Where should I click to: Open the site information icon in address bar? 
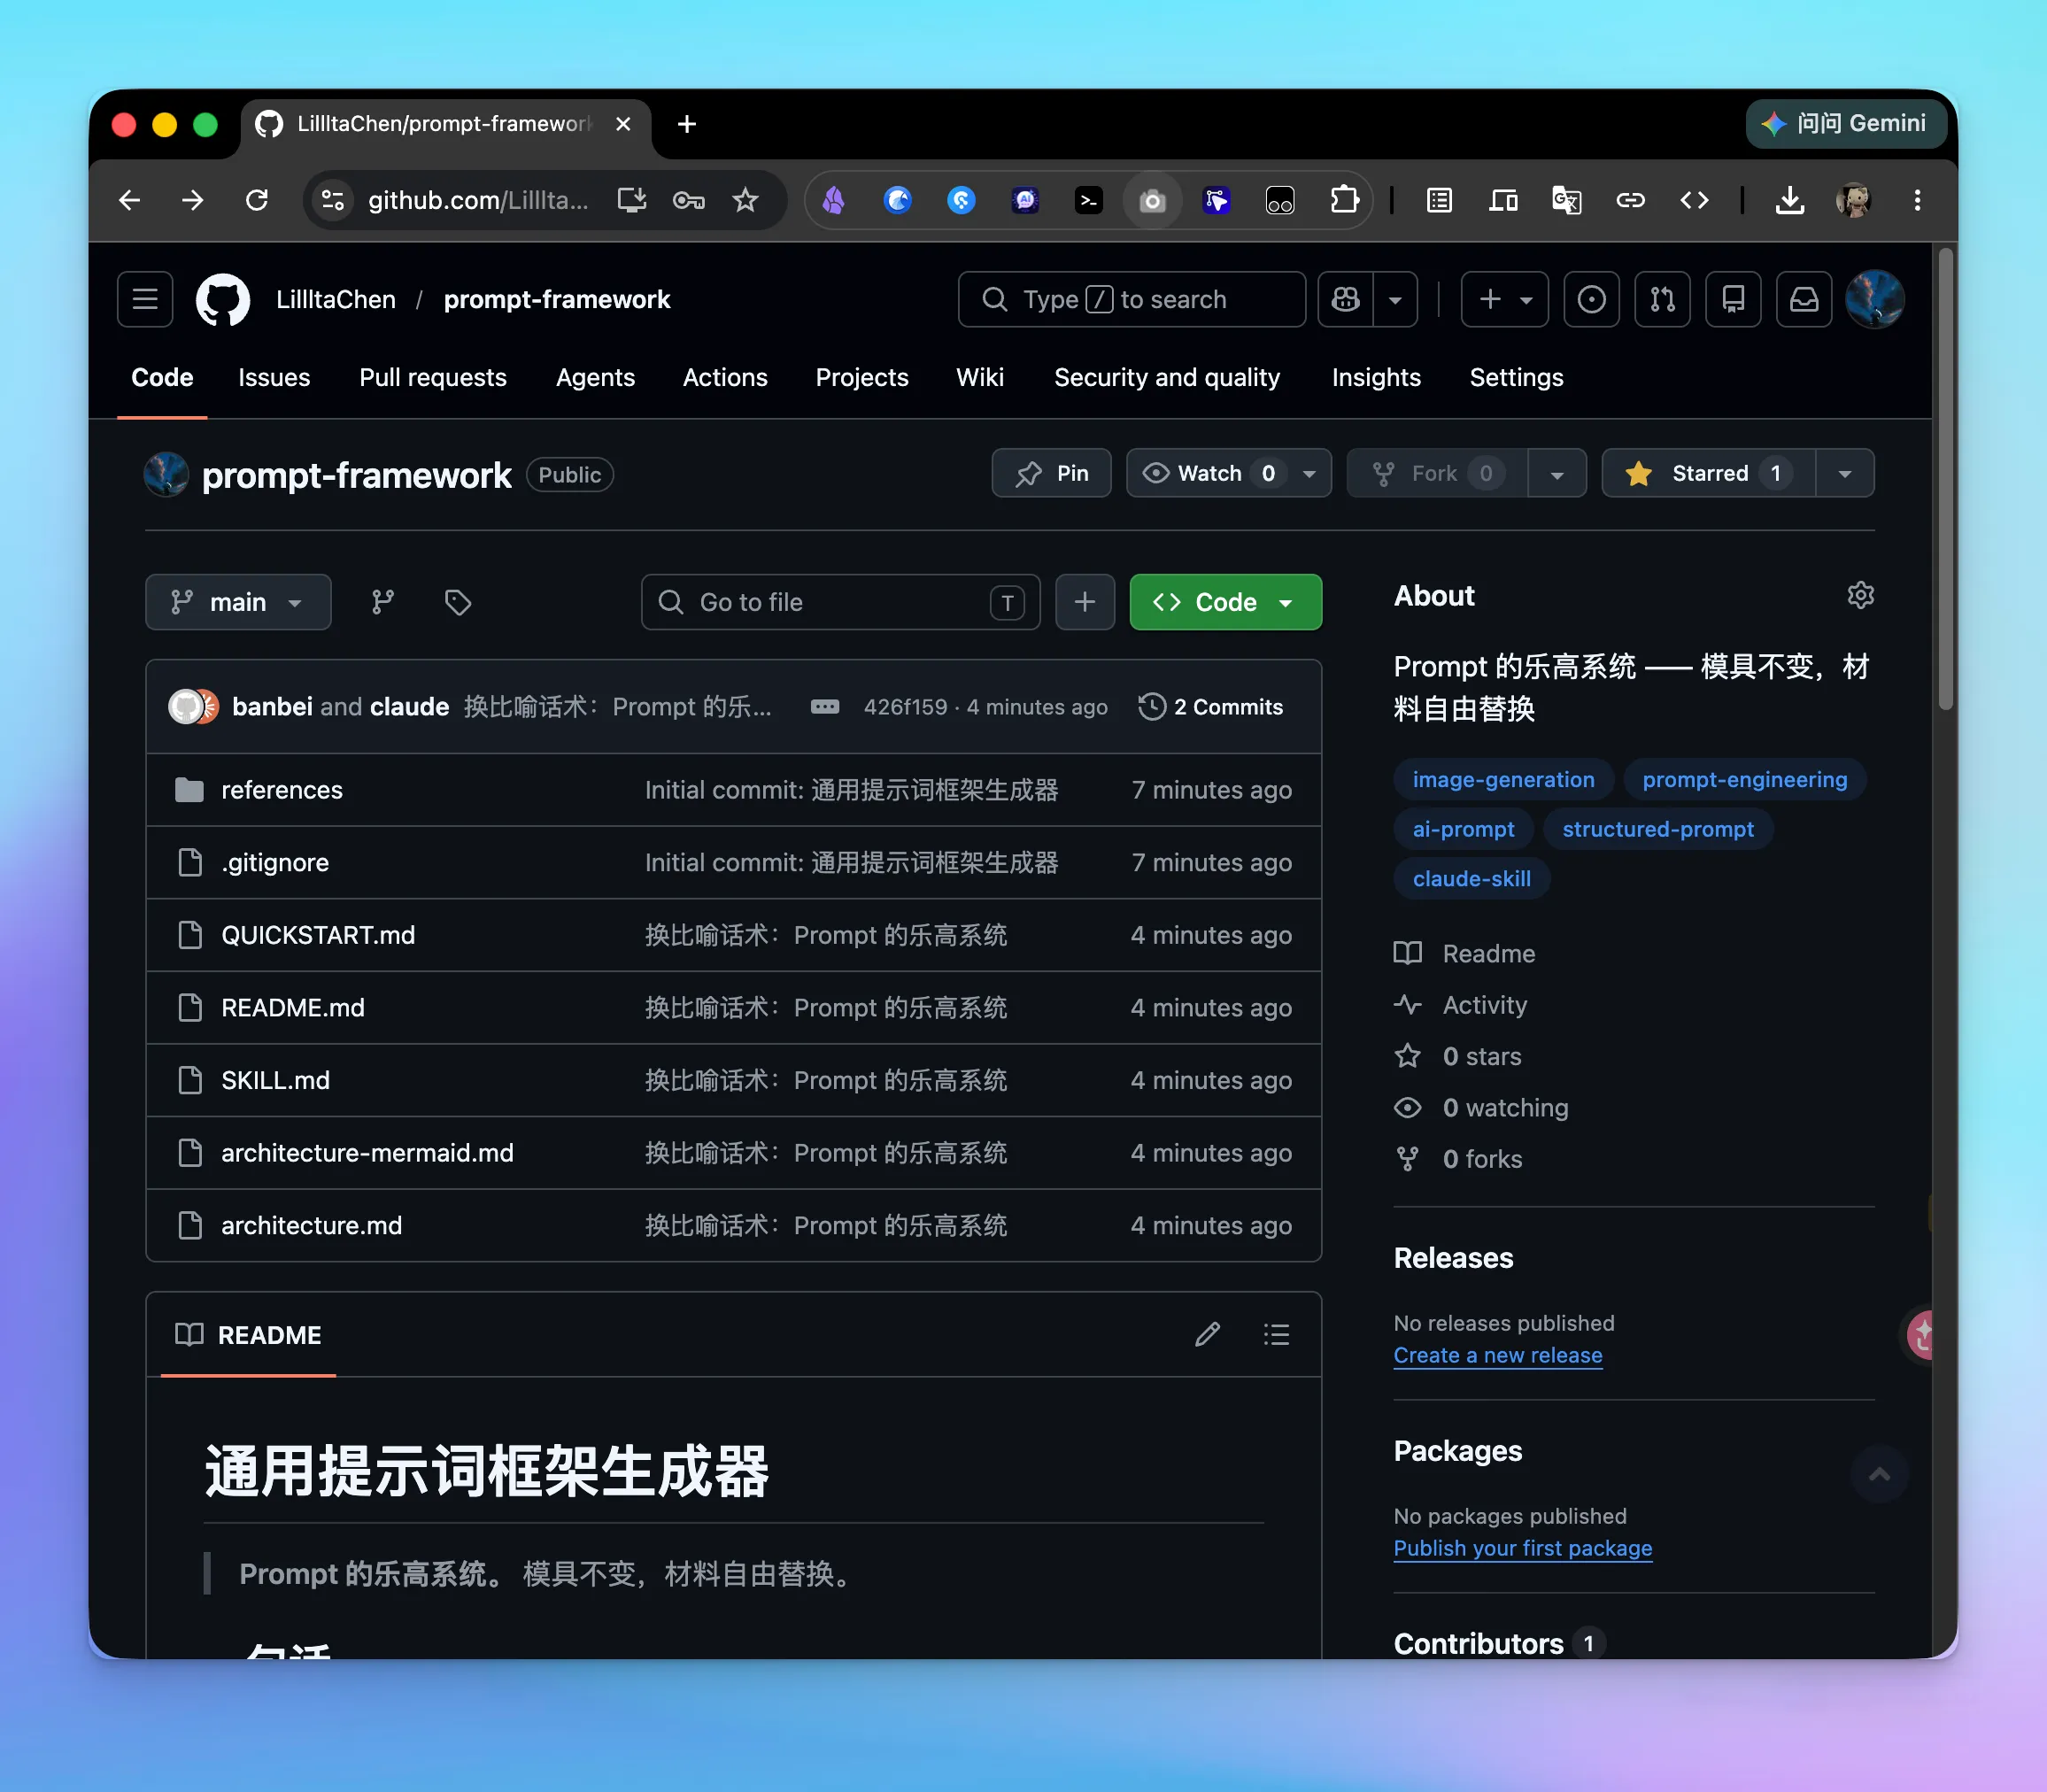(333, 200)
